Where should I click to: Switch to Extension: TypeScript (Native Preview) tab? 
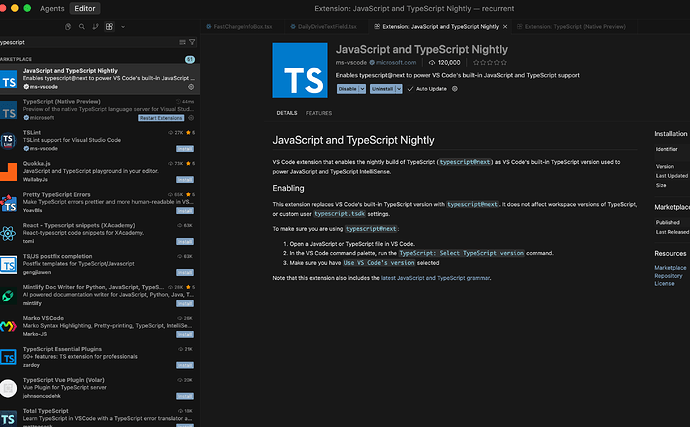(575, 27)
